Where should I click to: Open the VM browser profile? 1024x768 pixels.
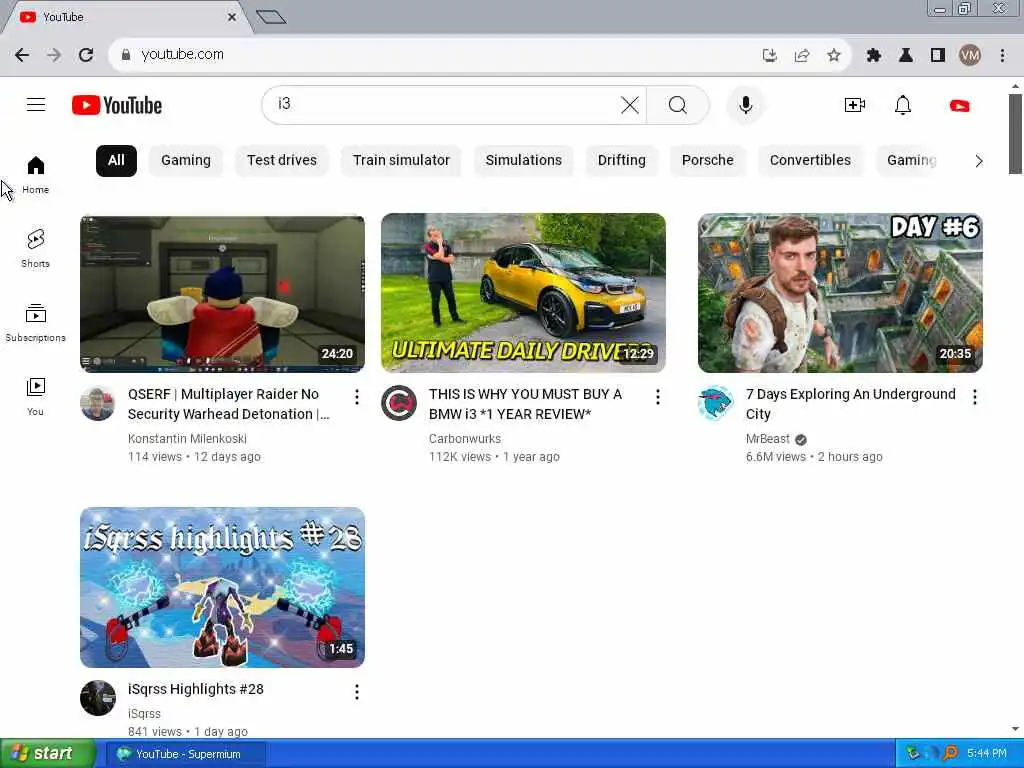click(970, 56)
